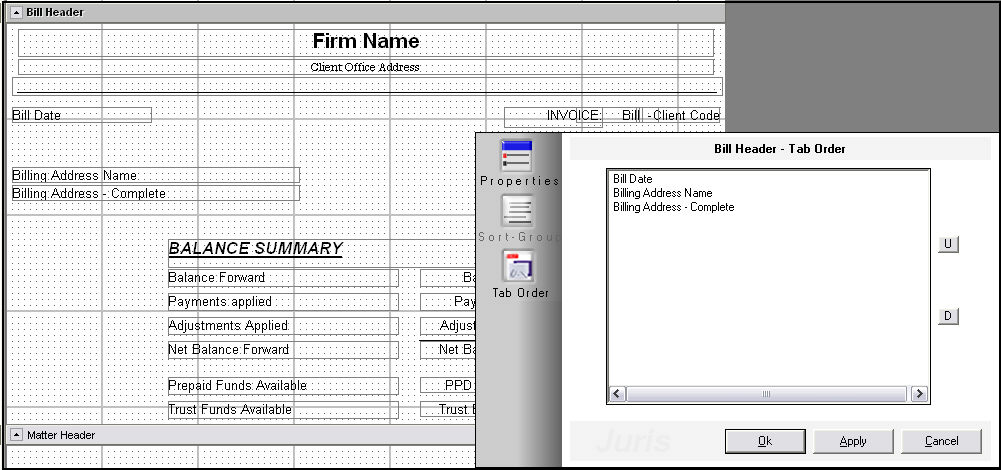Select the Tab Order icon

[x=518, y=268]
